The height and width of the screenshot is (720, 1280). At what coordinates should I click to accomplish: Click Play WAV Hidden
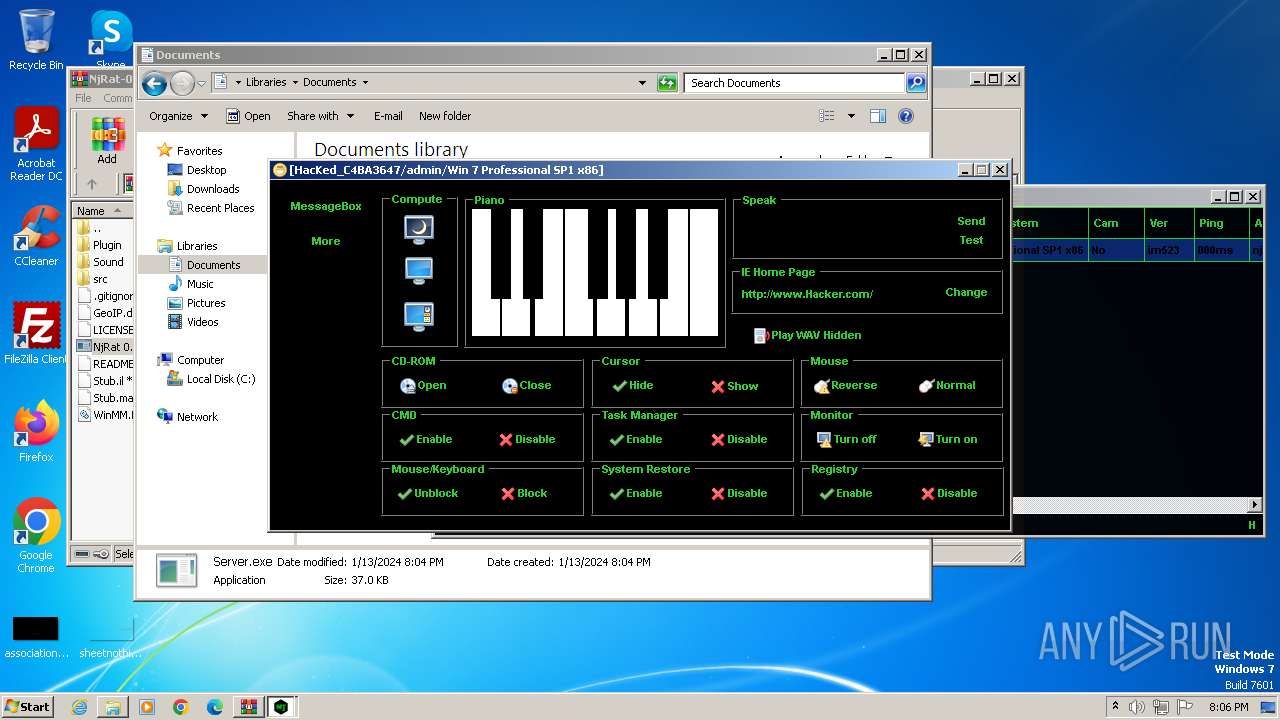tap(807, 335)
